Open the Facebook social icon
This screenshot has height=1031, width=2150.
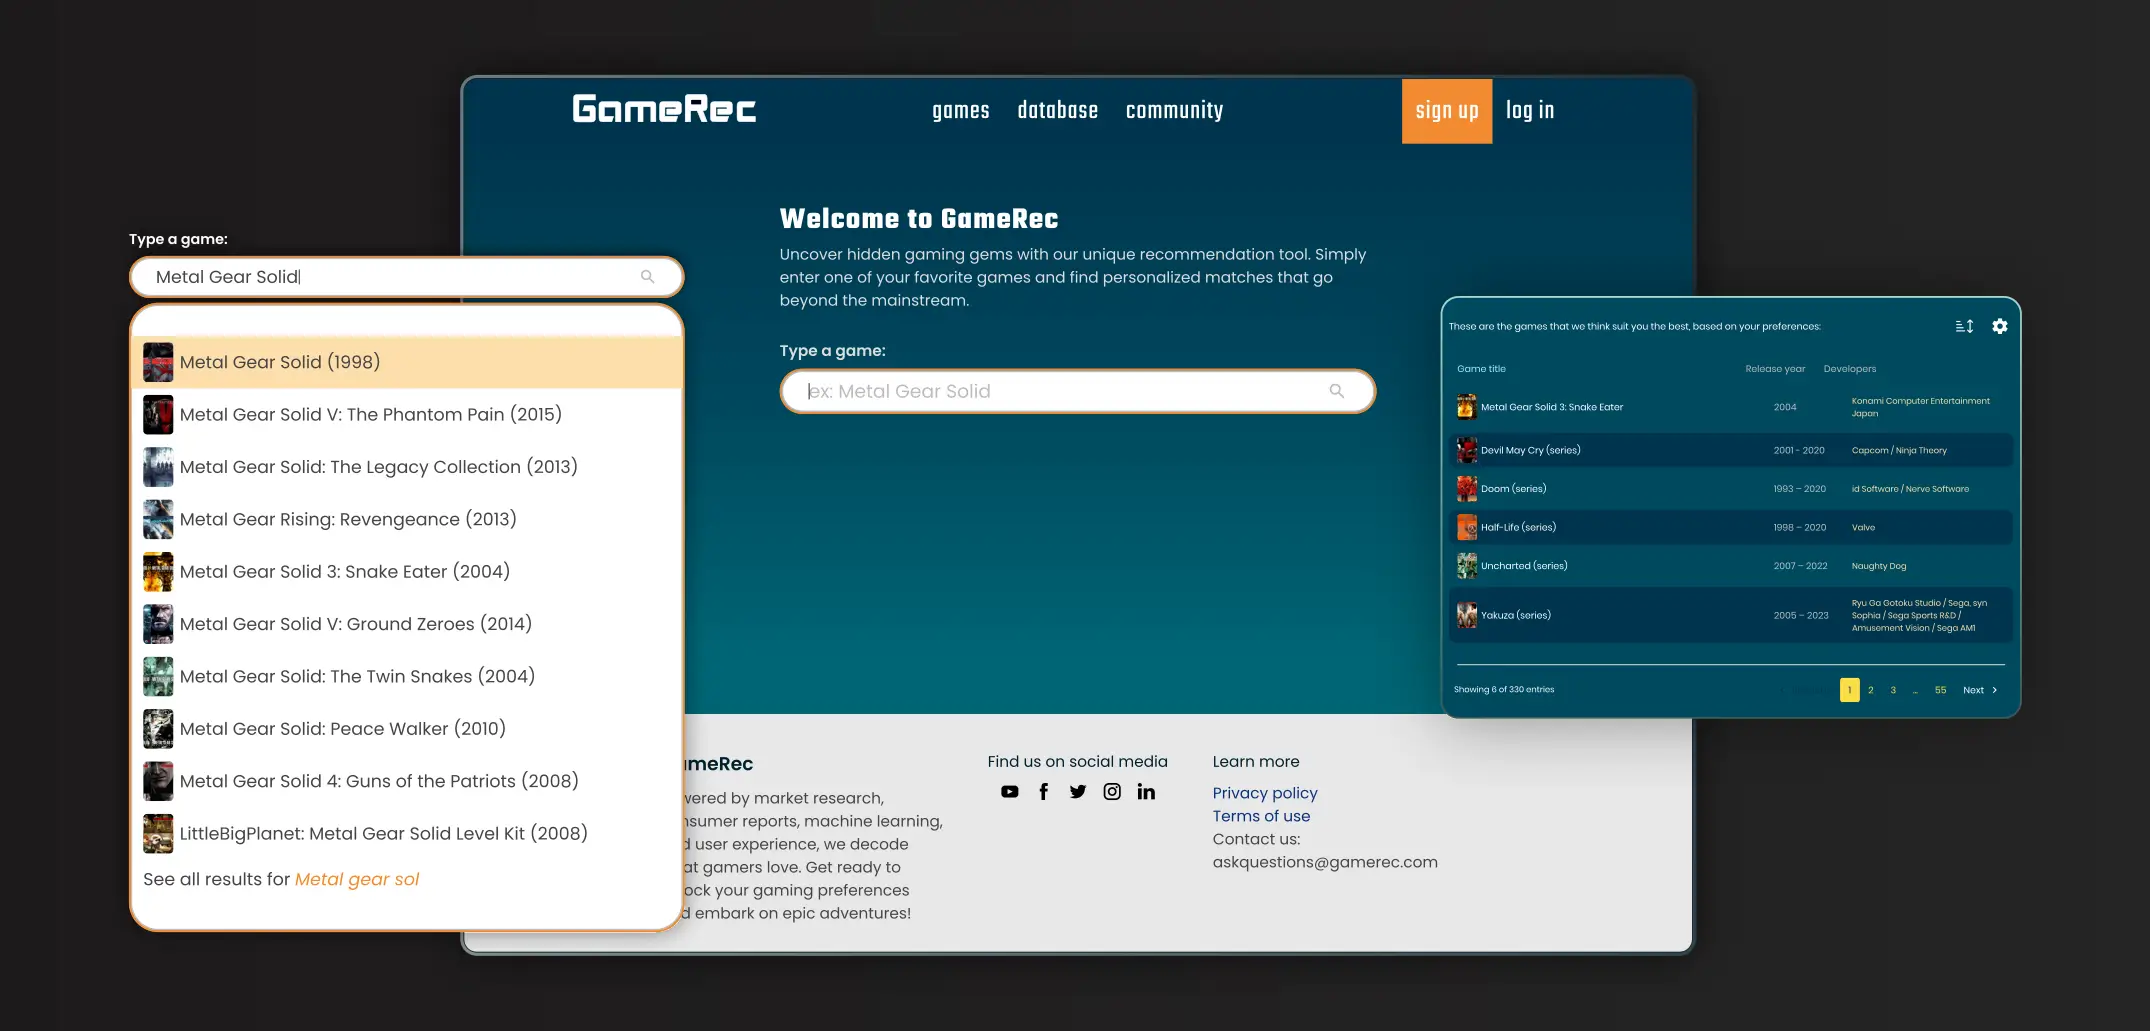pyautogui.click(x=1043, y=792)
